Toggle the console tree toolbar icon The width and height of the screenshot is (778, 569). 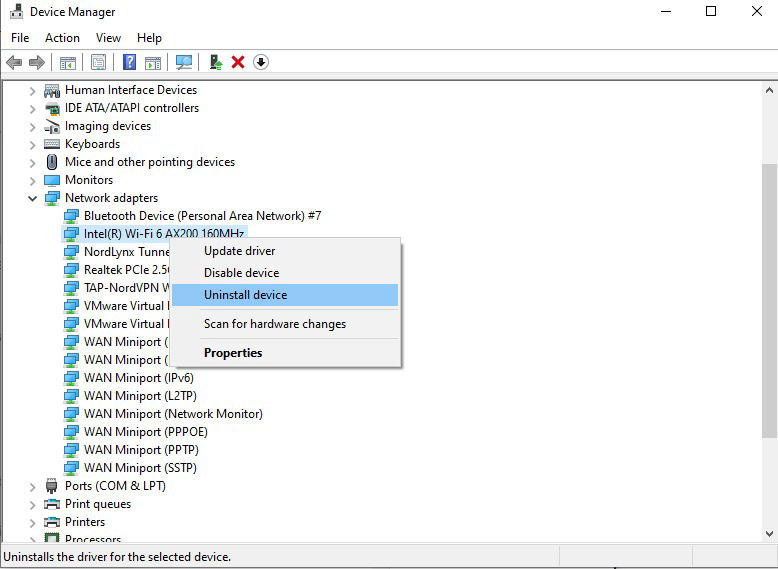pyautogui.click(x=67, y=63)
